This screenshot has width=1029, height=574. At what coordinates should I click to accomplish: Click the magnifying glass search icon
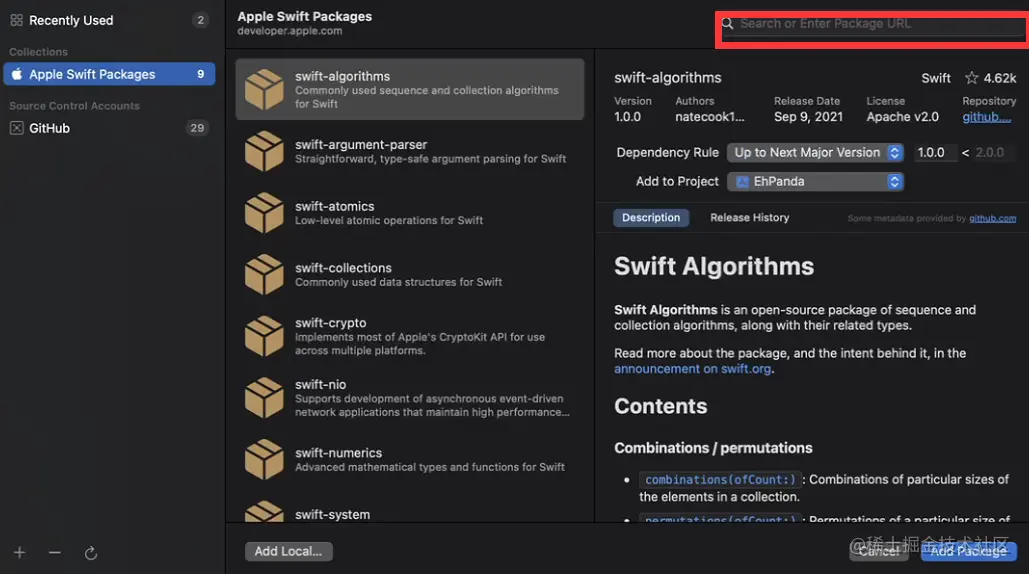point(727,24)
